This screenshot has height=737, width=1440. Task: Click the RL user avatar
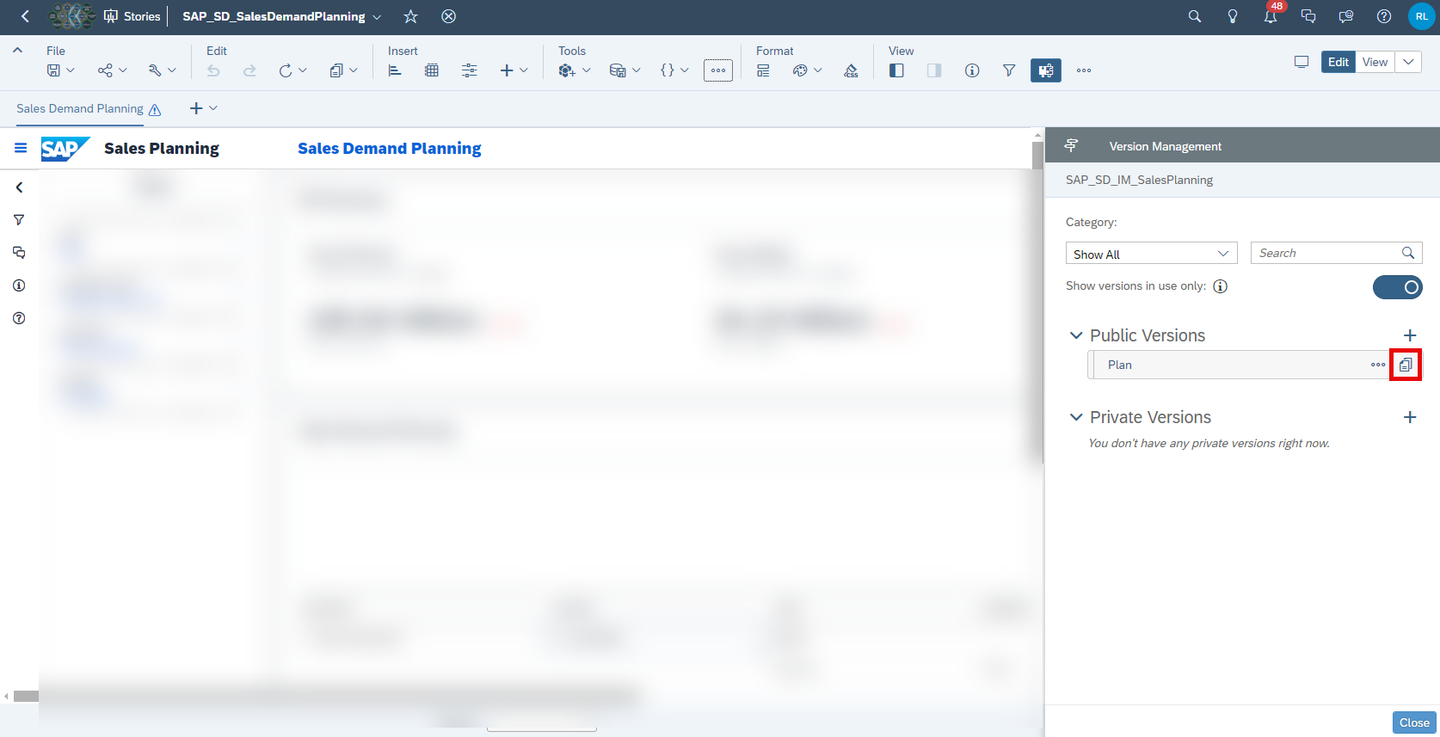click(1421, 16)
